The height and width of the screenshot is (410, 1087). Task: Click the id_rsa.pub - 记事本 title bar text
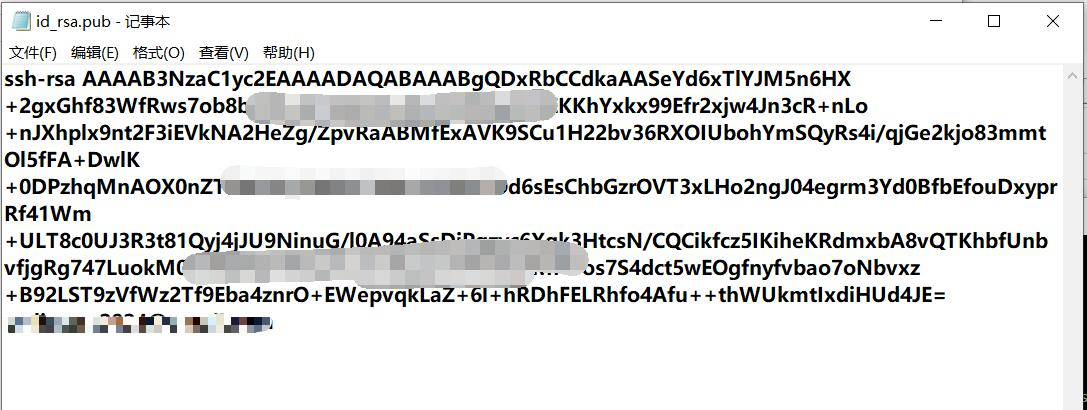pyautogui.click(x=103, y=22)
